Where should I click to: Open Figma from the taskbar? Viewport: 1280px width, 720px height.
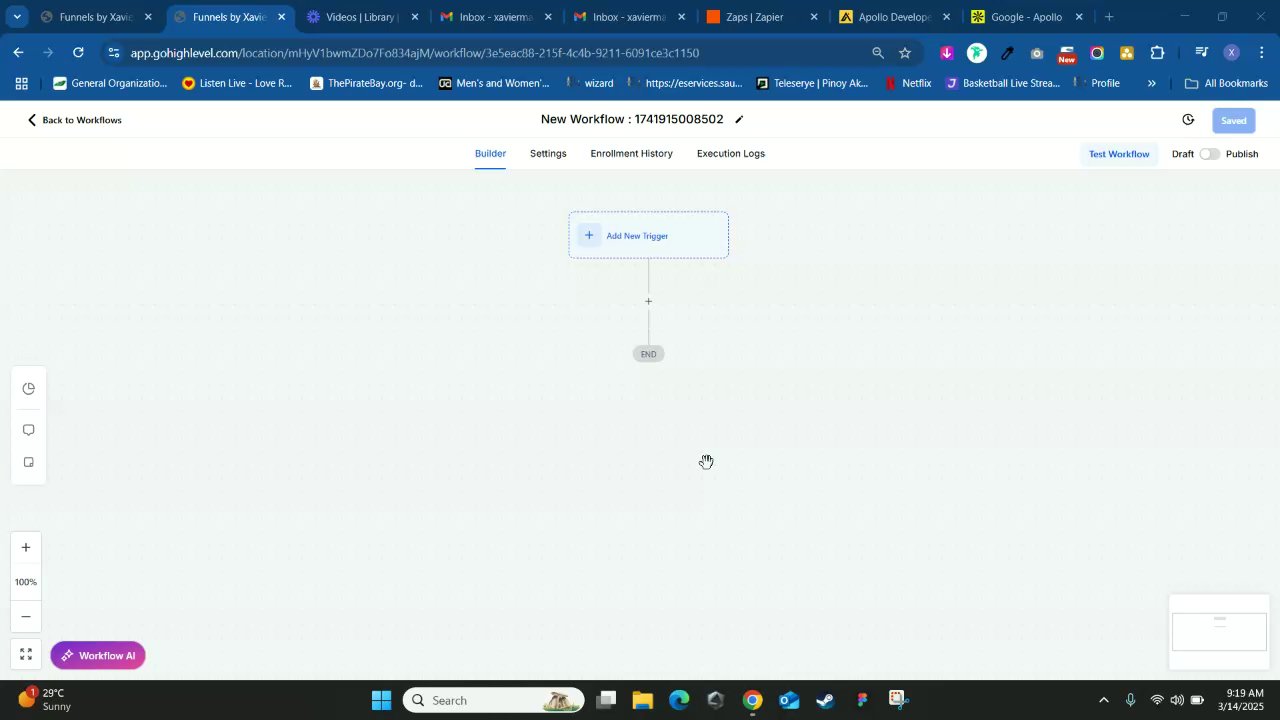862,700
